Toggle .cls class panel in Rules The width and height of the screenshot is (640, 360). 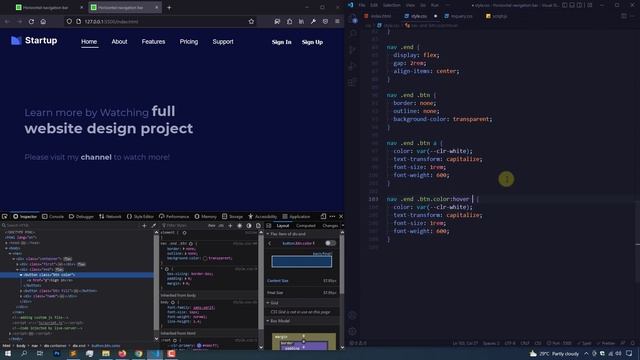[221, 225]
